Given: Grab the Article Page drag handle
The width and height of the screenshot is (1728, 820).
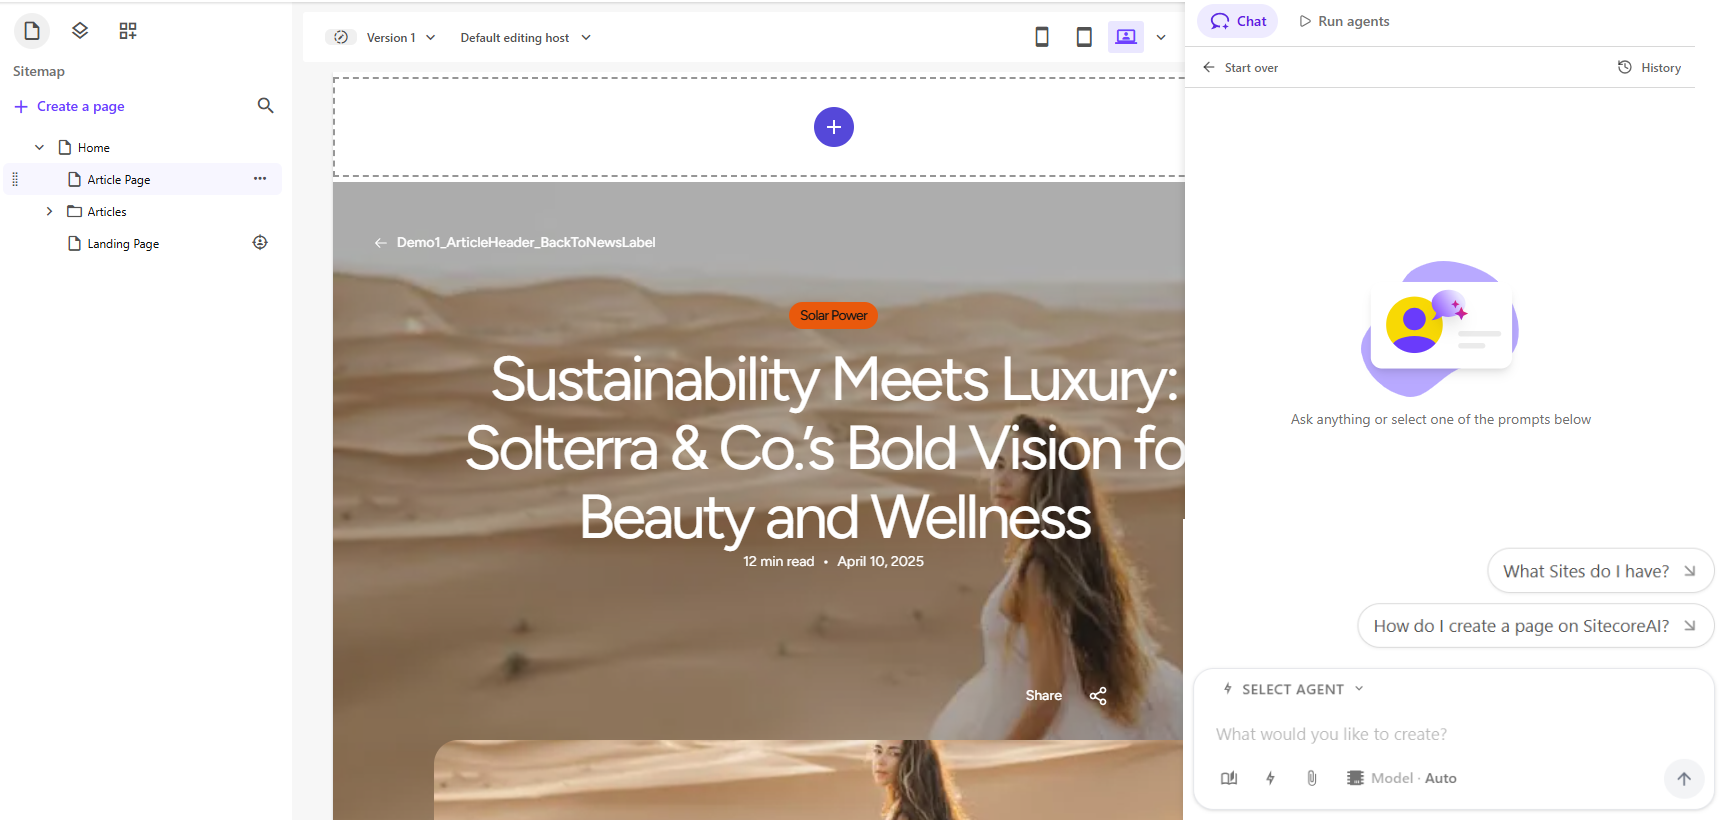Looking at the screenshot, I should tap(15, 179).
